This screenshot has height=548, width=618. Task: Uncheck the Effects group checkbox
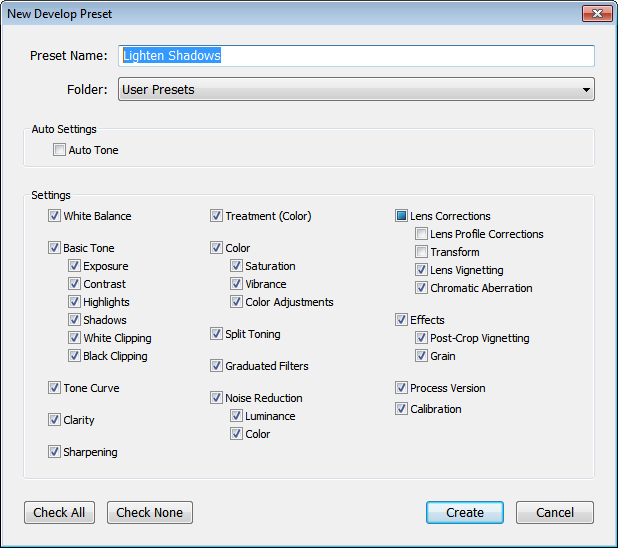click(401, 319)
